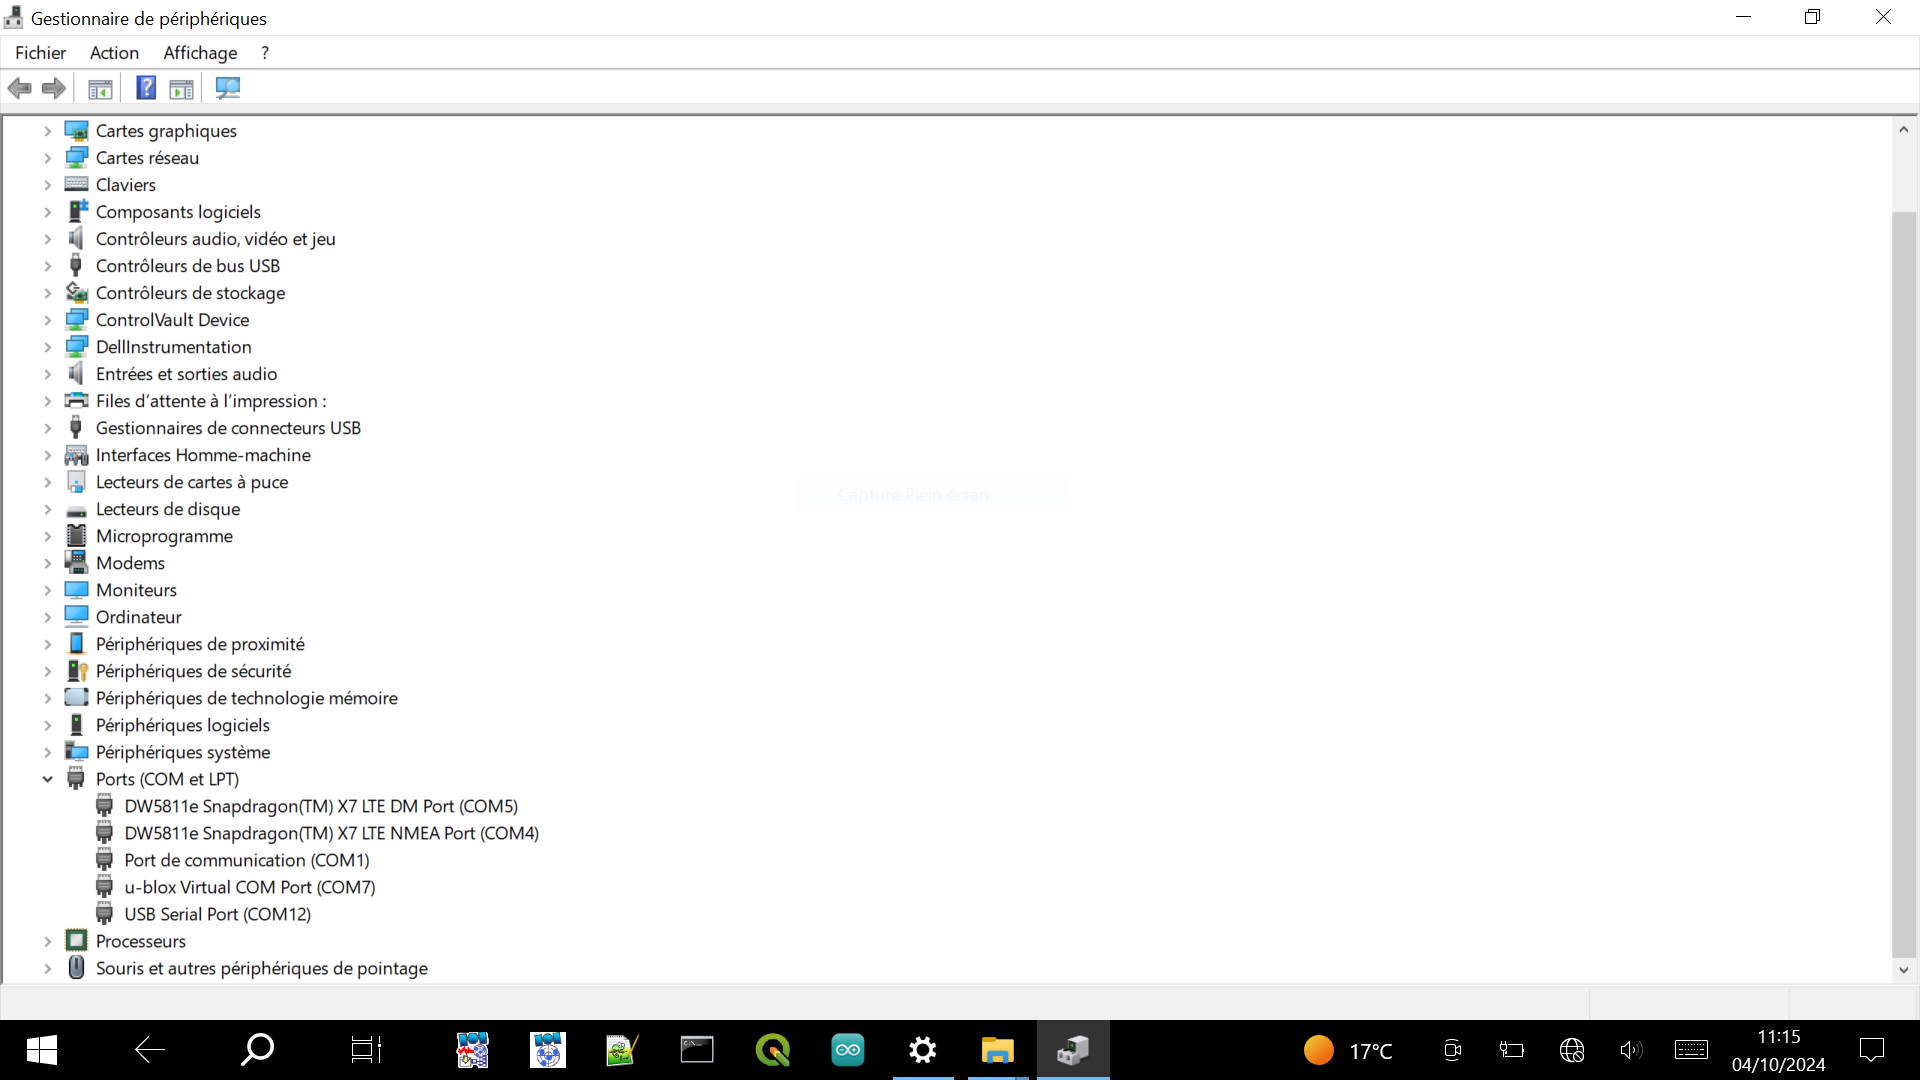This screenshot has height=1080, width=1920.
Task: Click the Forward arrow toolbar icon
Action: pyautogui.click(x=54, y=88)
